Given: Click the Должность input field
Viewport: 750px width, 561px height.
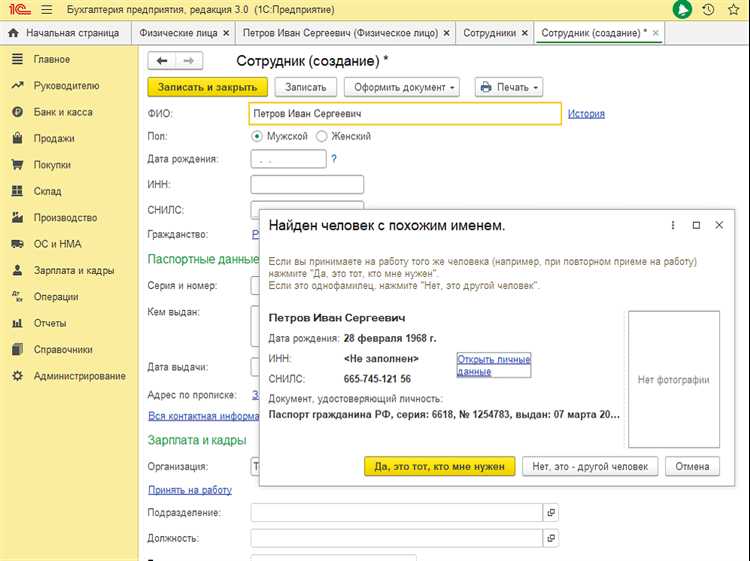Looking at the screenshot, I should (x=397, y=538).
